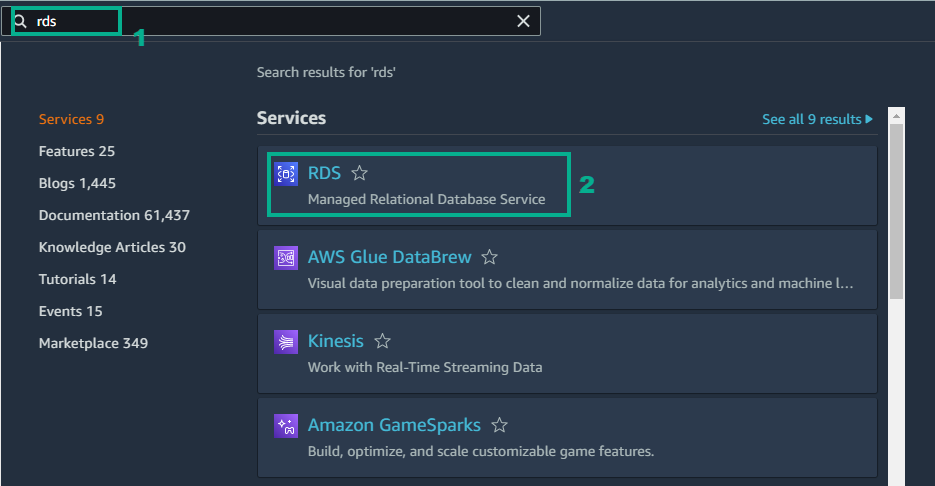Screen dimensions: 935x486
Task: Expand See all 9 results
Action: point(817,119)
